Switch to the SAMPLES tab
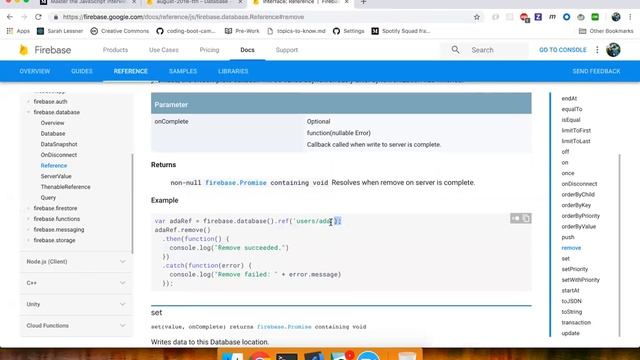The image size is (640, 360). [x=183, y=71]
